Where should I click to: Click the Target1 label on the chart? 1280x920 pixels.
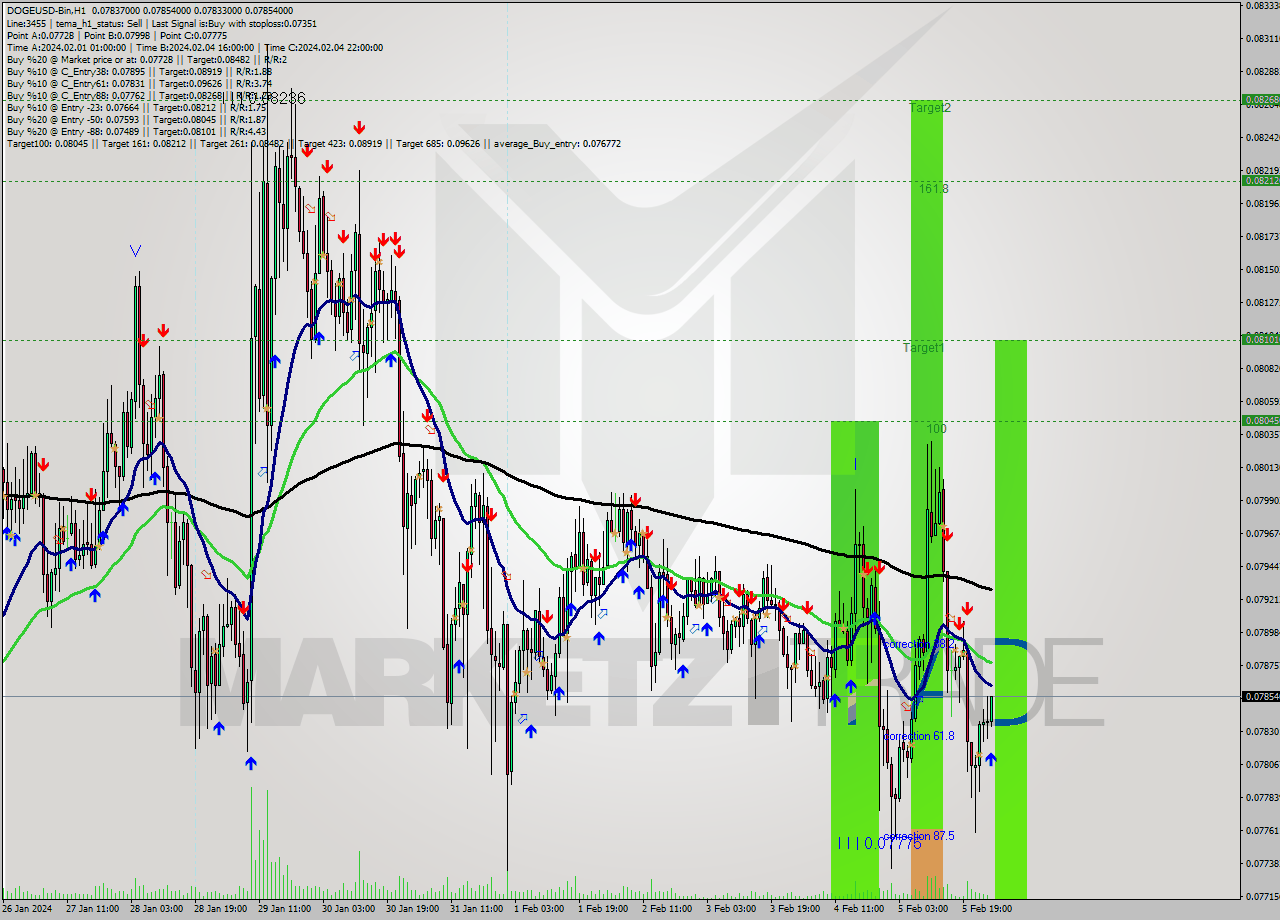(x=923, y=348)
